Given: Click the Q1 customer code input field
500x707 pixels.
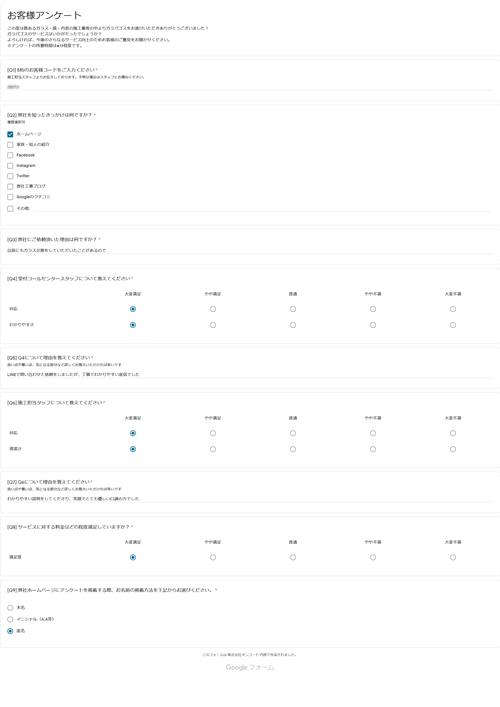Looking at the screenshot, I should click(250, 87).
